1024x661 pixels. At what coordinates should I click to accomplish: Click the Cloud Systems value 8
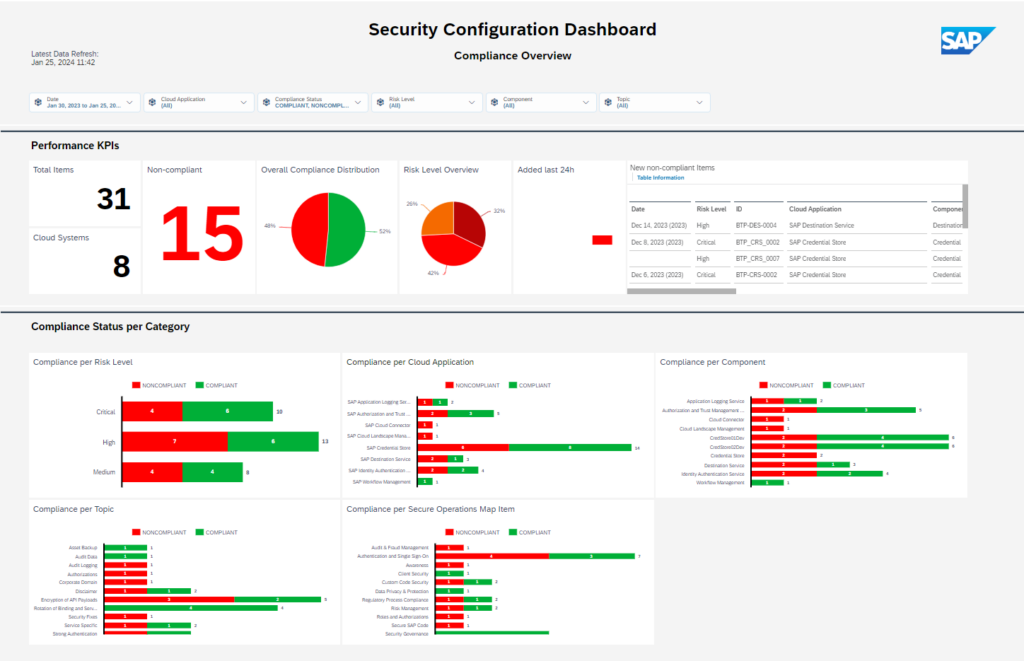(121, 266)
